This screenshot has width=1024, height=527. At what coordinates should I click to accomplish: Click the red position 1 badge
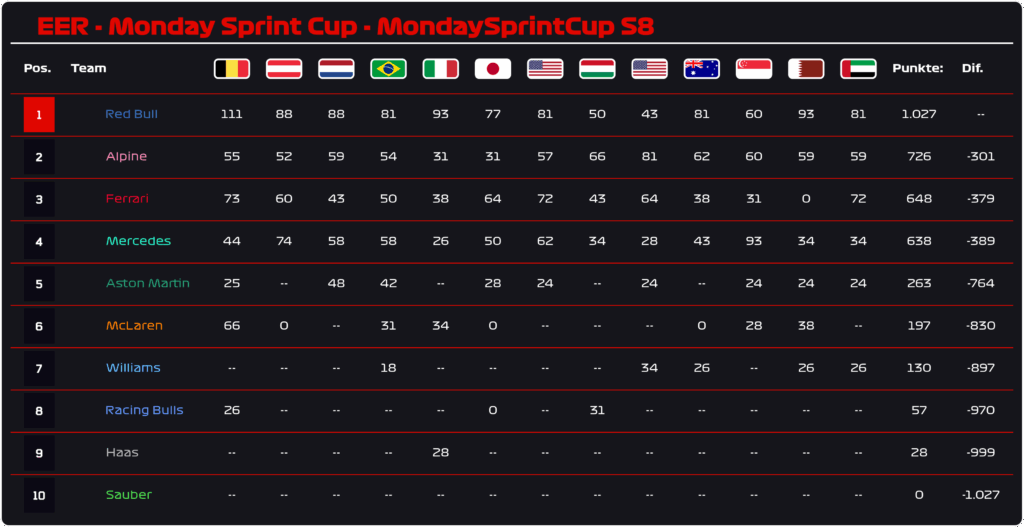pos(39,115)
